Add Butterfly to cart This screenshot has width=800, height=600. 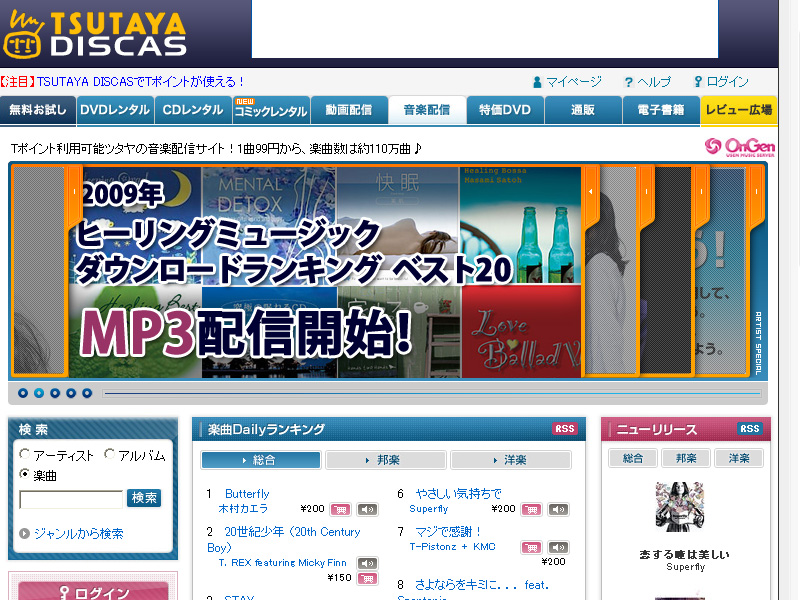[340, 509]
